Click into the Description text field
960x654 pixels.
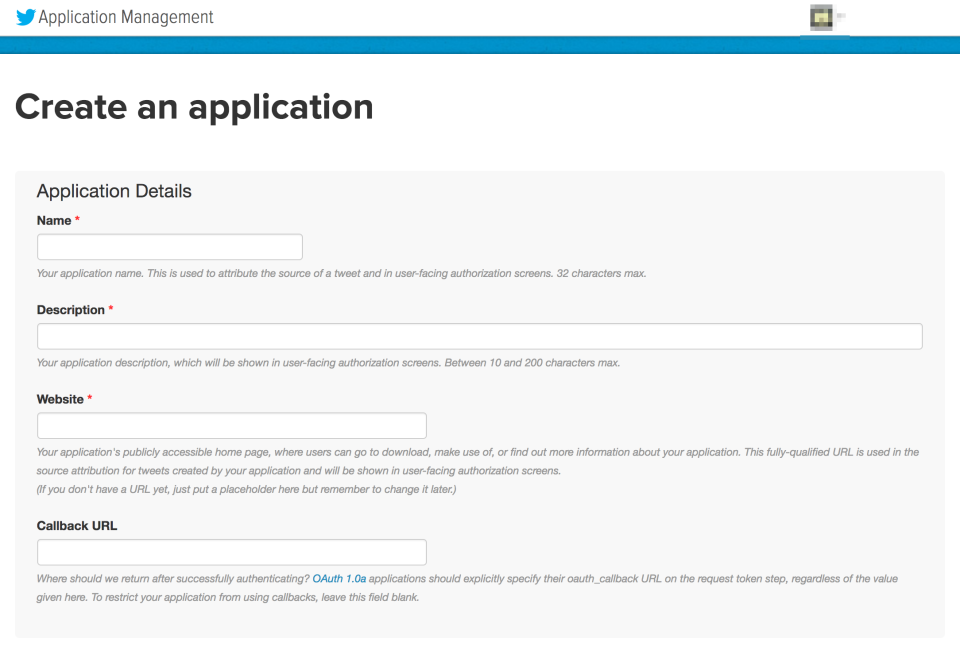coord(479,336)
